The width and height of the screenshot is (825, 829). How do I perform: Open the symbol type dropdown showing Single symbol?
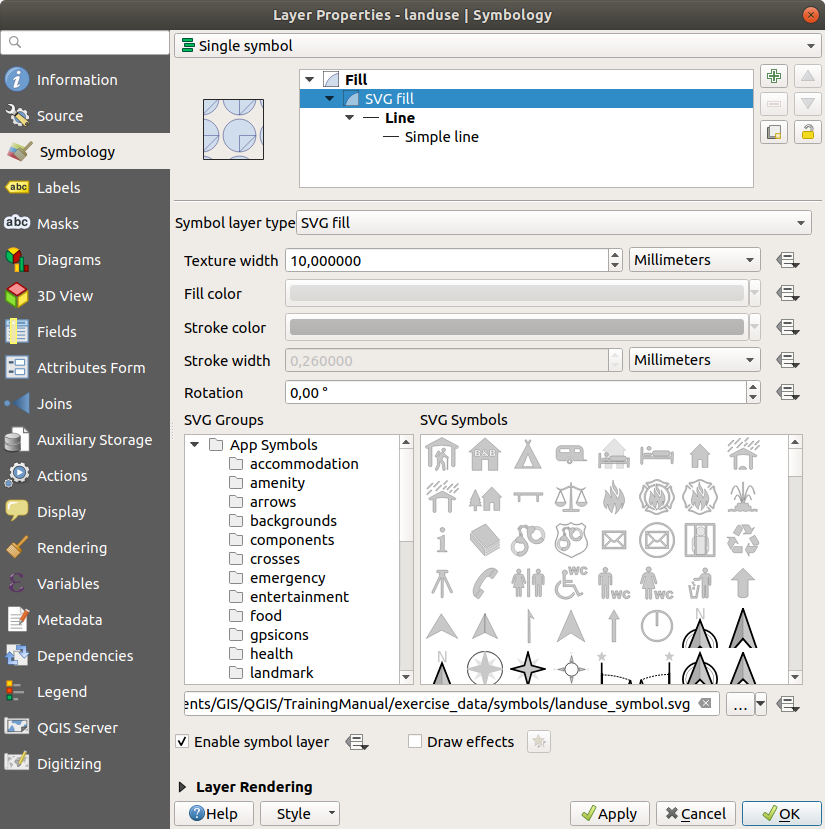[497, 45]
